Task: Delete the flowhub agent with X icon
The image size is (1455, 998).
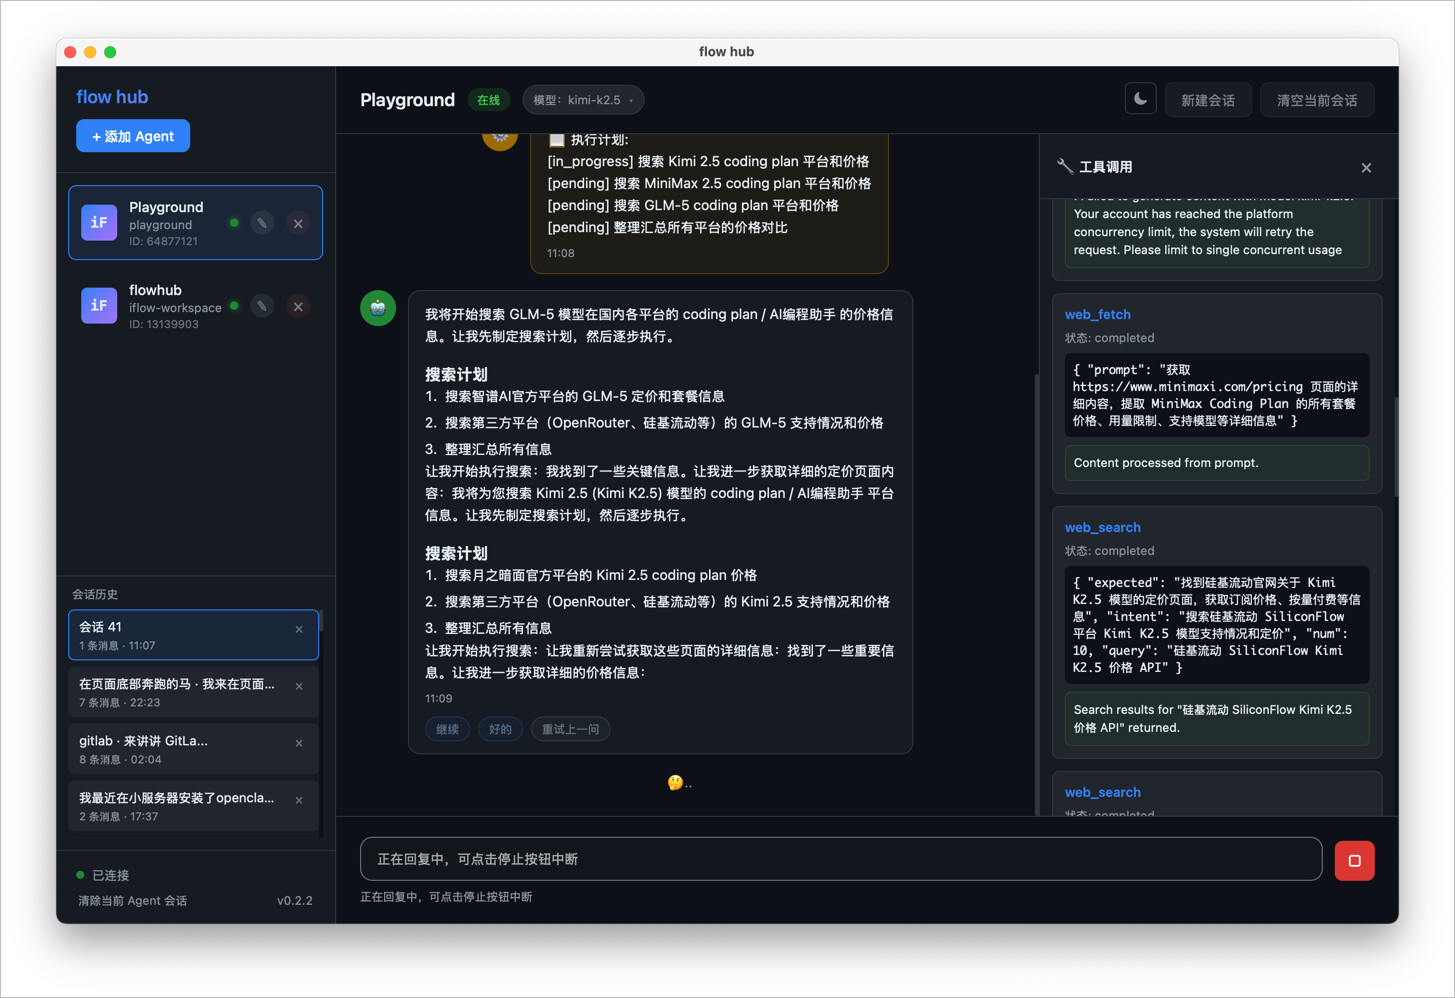Action: [298, 306]
